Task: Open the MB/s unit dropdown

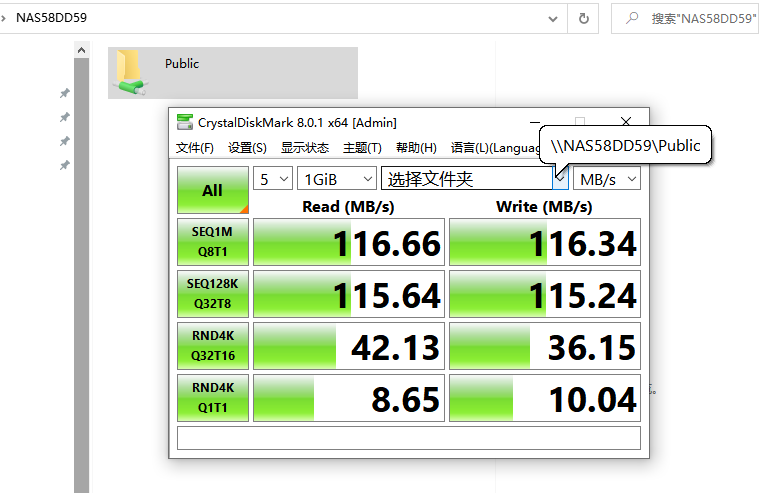Action: tap(607, 179)
